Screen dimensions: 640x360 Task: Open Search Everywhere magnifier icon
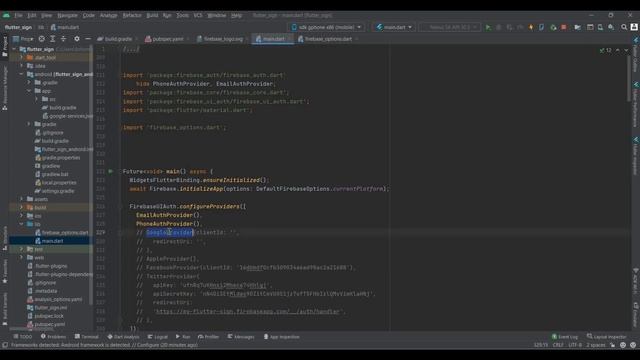(x=624, y=27)
